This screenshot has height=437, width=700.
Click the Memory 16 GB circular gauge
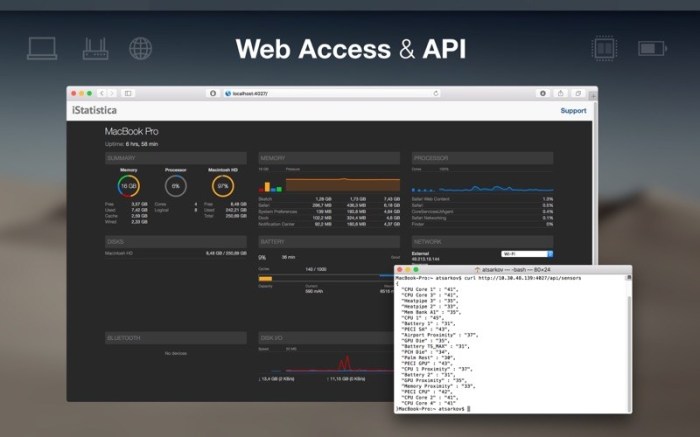pyautogui.click(x=128, y=186)
